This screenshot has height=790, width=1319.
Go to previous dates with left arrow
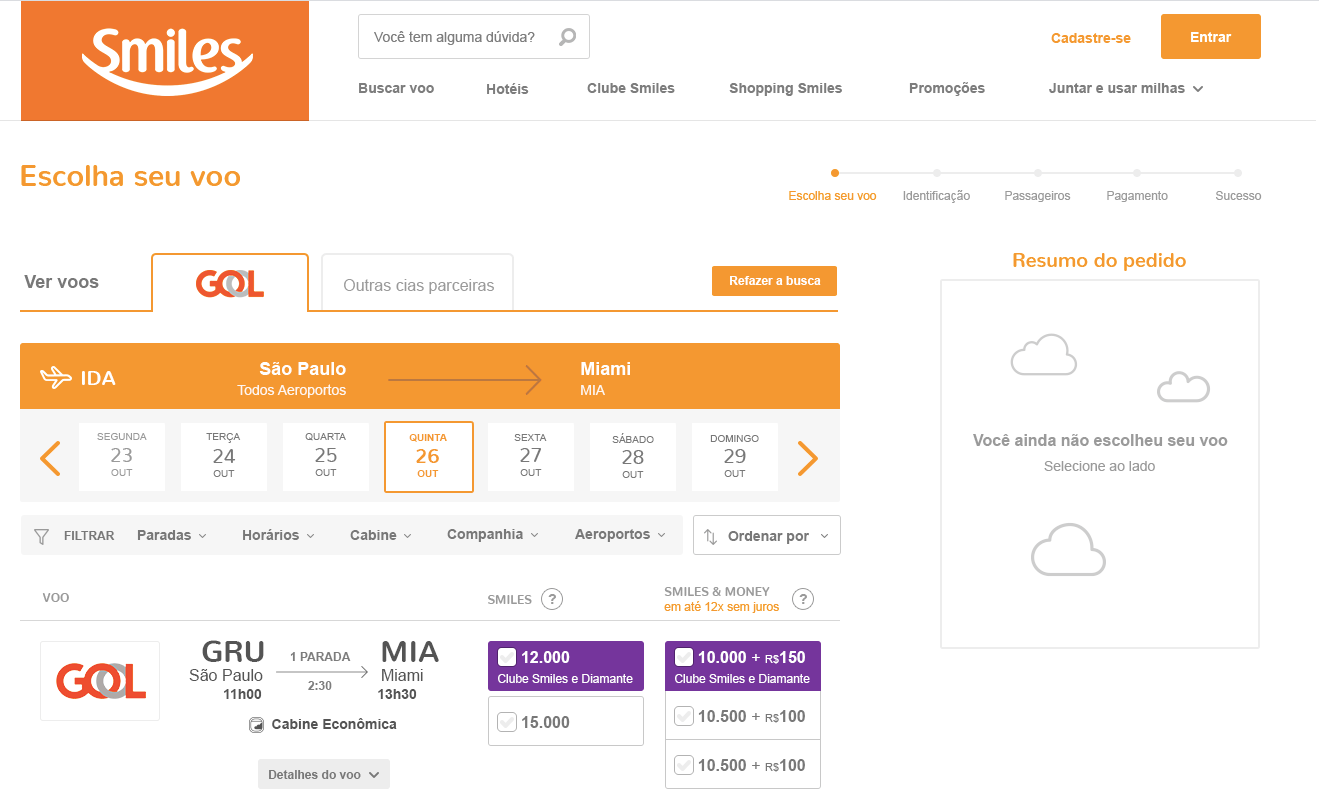[50, 458]
